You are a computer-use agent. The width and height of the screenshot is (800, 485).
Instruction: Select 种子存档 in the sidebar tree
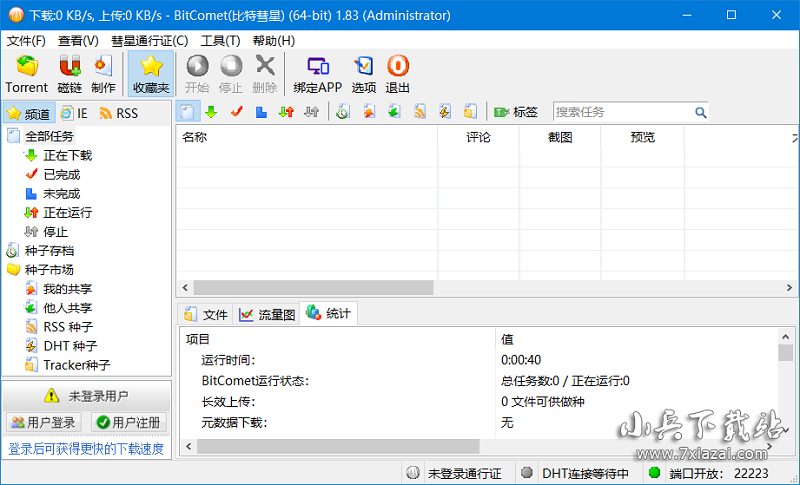click(48, 251)
